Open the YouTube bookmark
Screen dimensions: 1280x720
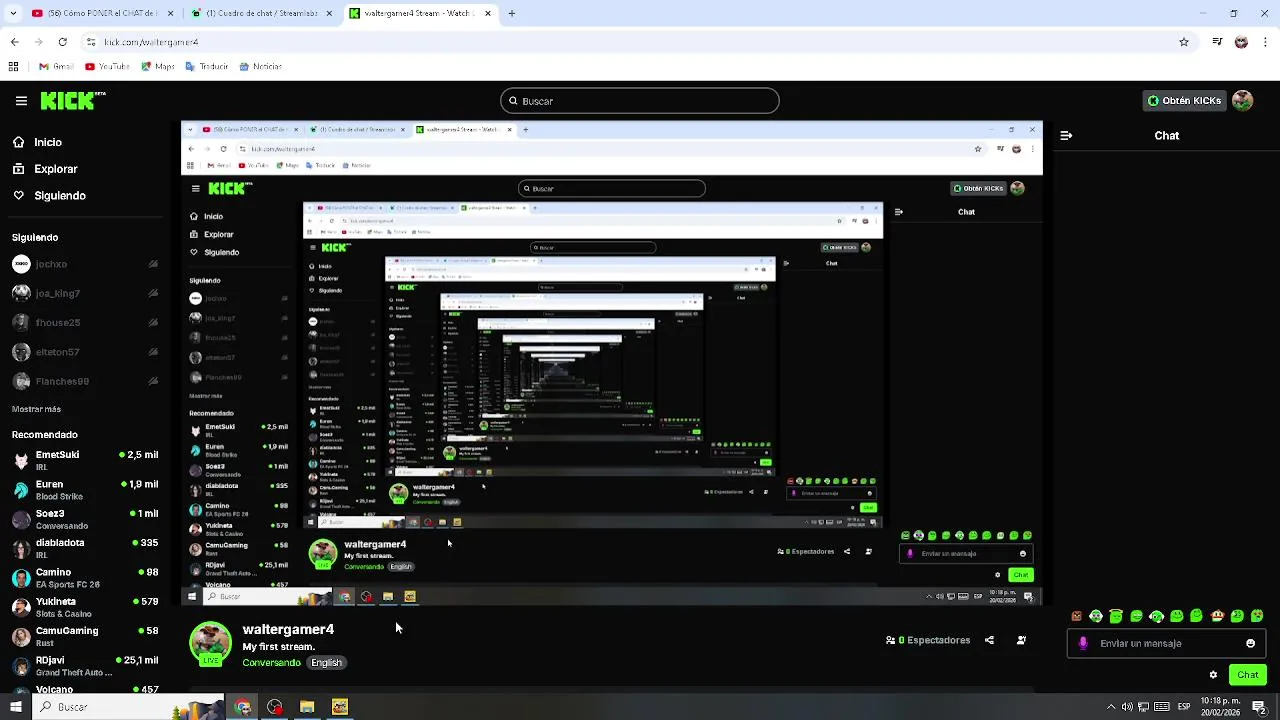click(107, 67)
